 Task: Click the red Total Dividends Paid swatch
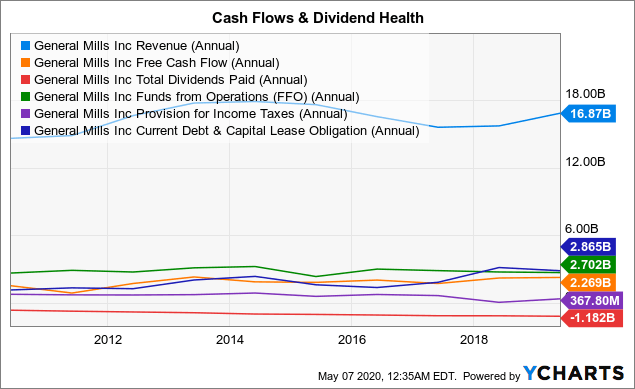pos(26,79)
